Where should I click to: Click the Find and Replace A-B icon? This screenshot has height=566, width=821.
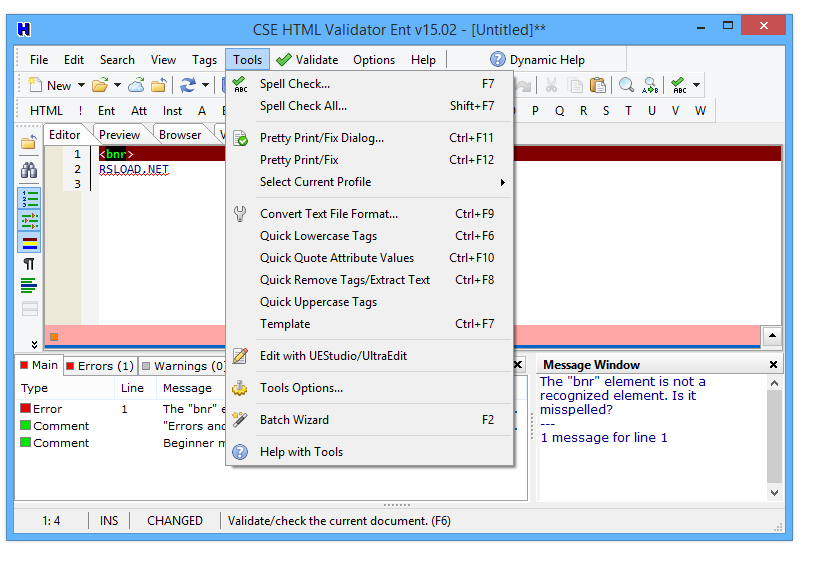(x=650, y=85)
